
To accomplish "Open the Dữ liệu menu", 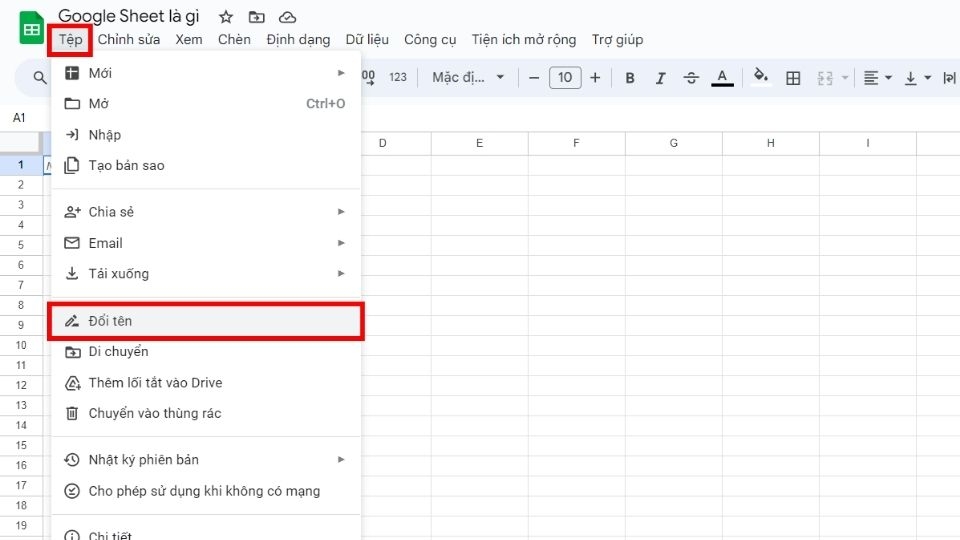I will tap(367, 40).
